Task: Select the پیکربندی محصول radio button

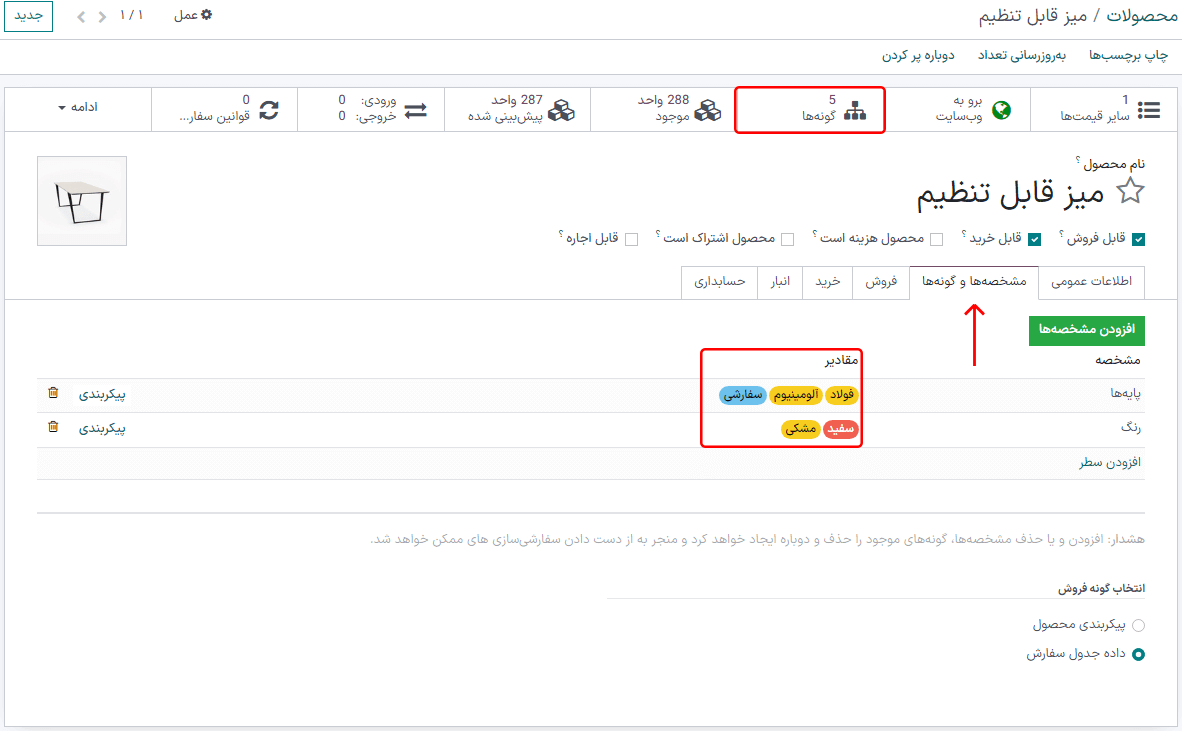Action: [1139, 624]
